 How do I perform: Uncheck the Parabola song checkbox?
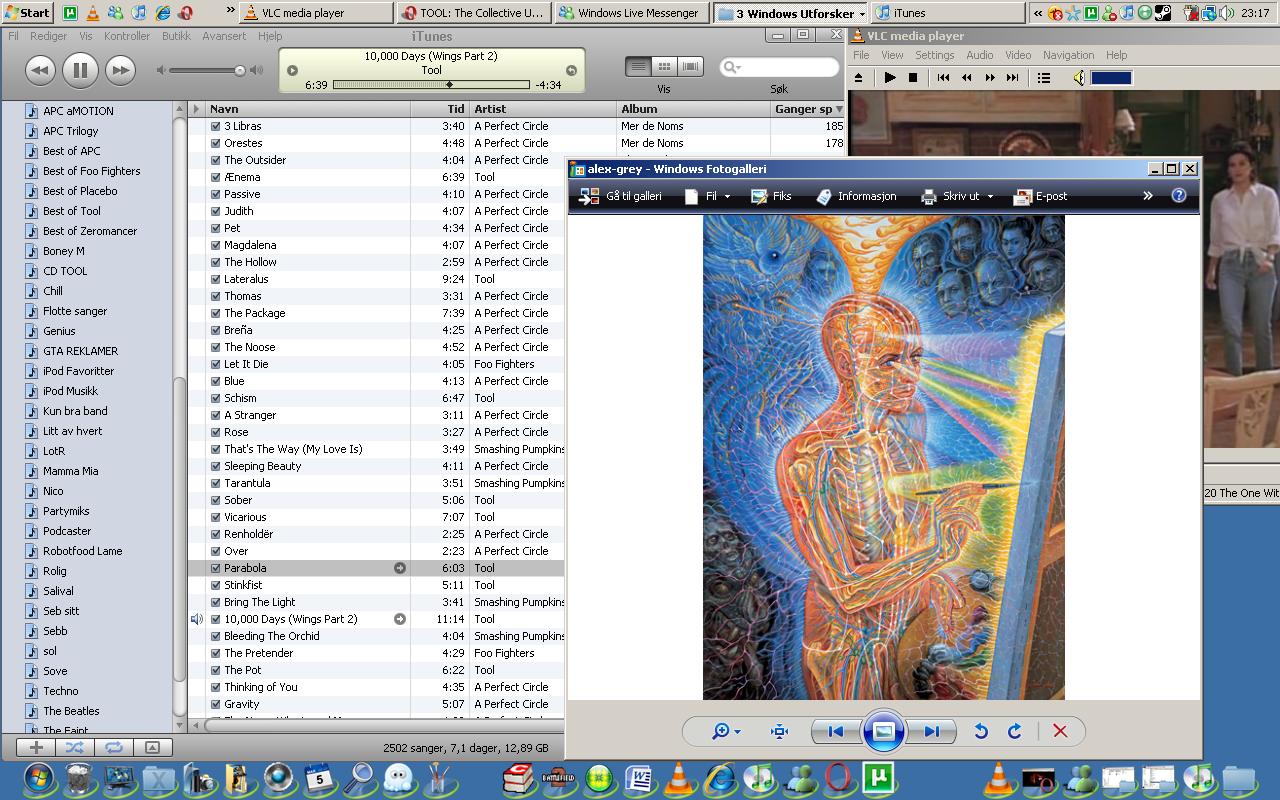click(x=215, y=568)
